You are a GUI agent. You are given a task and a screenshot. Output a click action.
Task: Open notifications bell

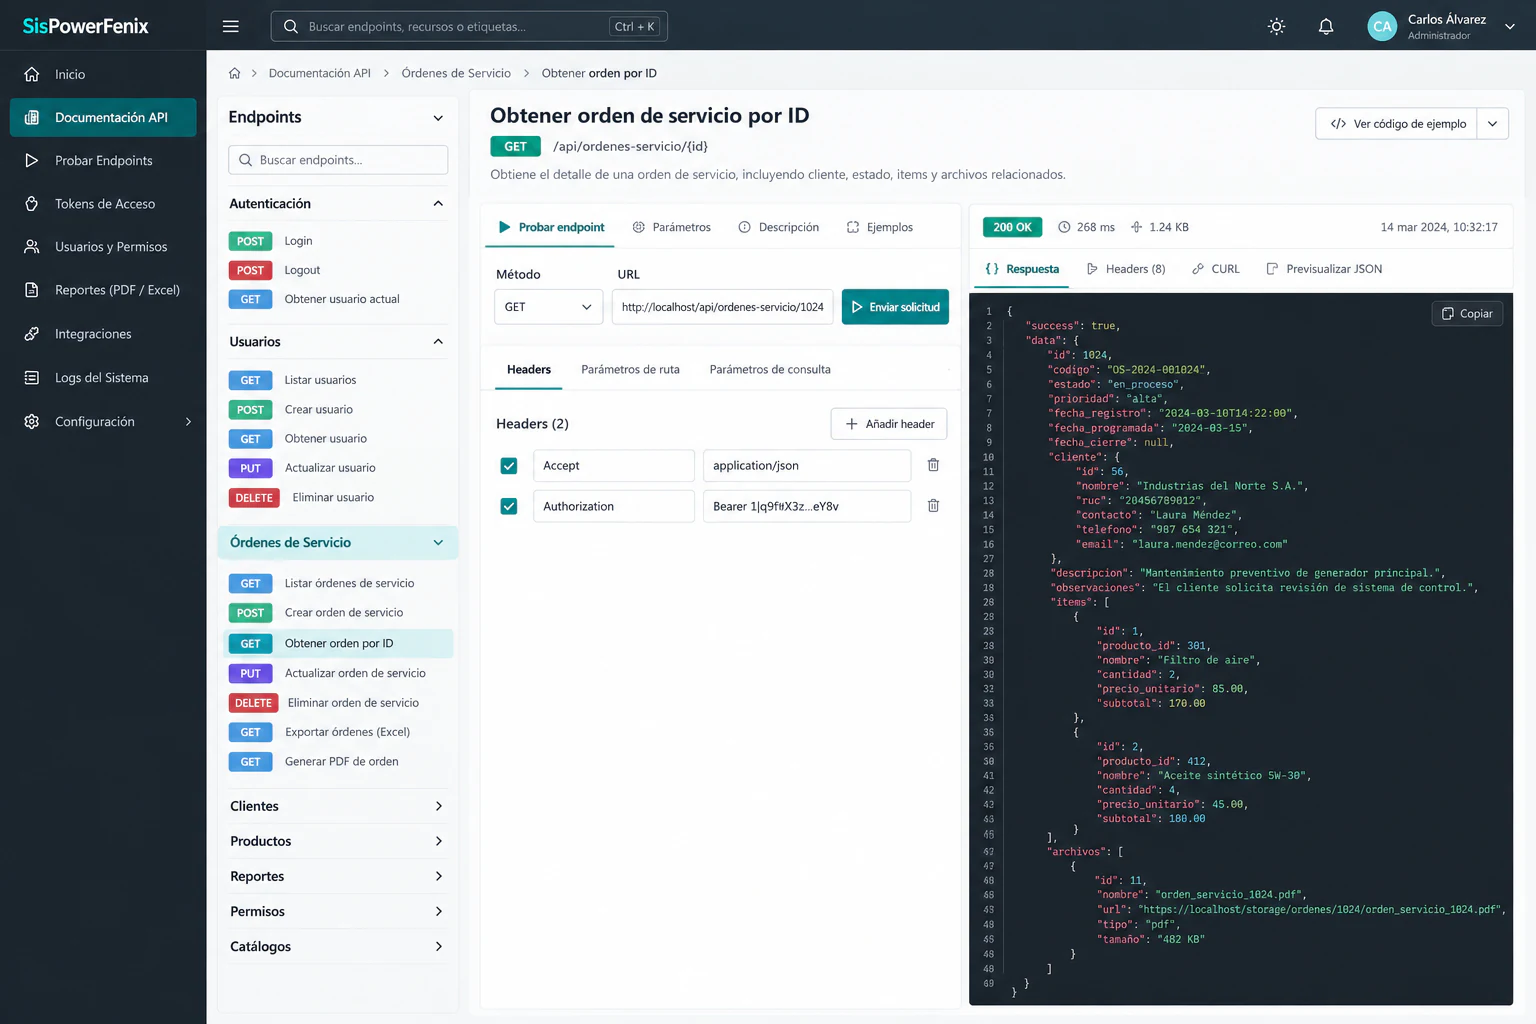(1326, 27)
